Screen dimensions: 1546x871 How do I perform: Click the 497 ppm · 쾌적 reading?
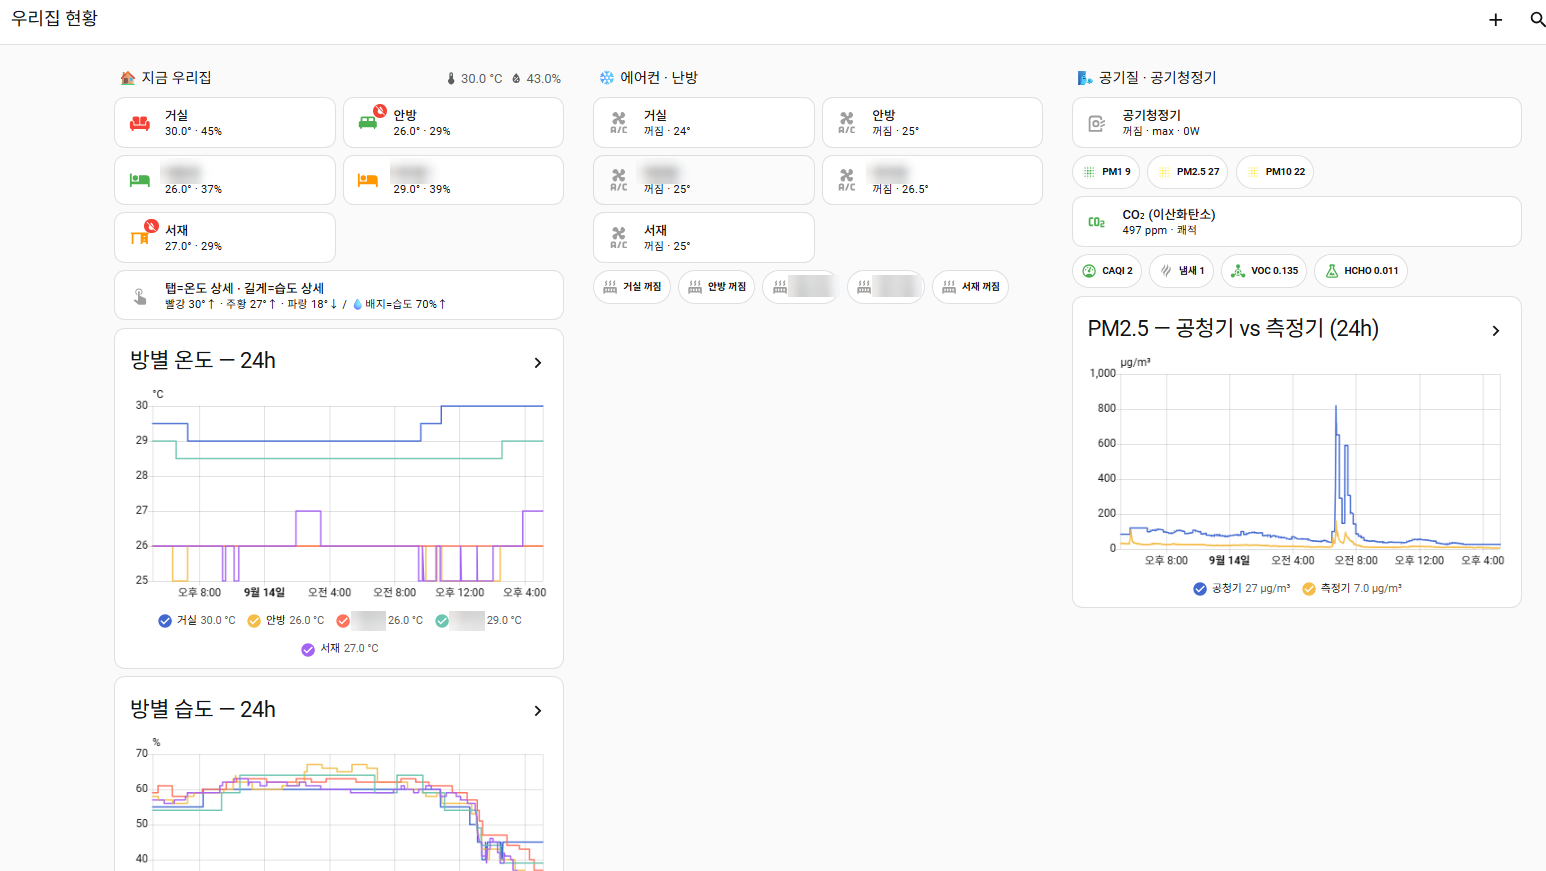click(1159, 231)
